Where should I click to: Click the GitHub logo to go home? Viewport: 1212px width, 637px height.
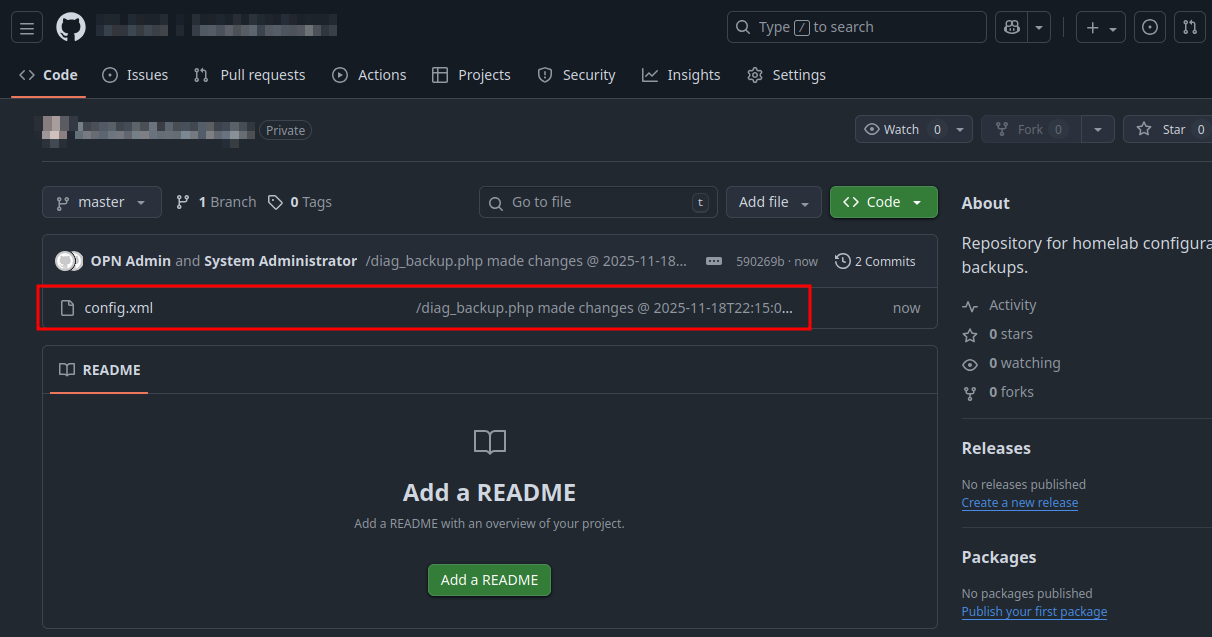click(x=70, y=26)
